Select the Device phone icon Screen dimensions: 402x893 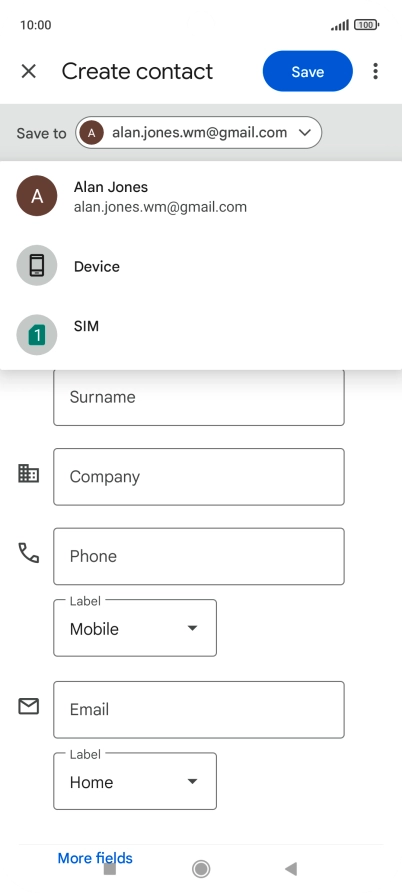[x=36, y=265]
